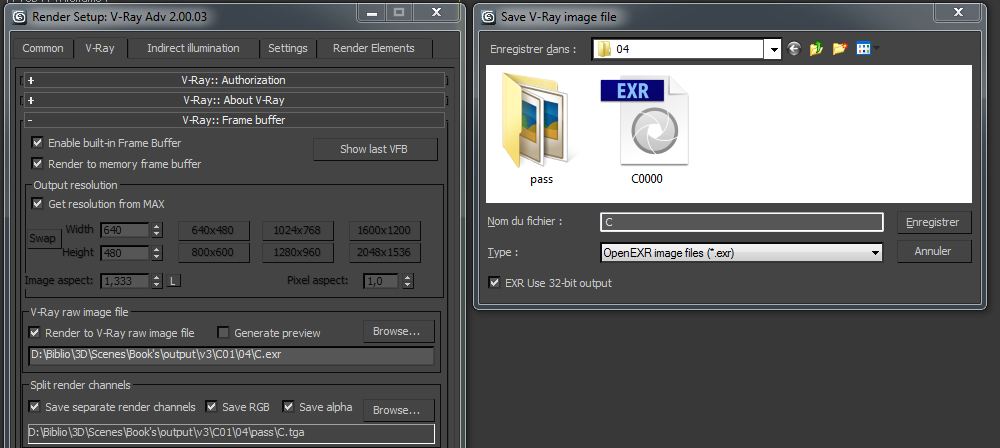Select the C0000 EXR file
The height and width of the screenshot is (448, 1000).
pyautogui.click(x=647, y=130)
